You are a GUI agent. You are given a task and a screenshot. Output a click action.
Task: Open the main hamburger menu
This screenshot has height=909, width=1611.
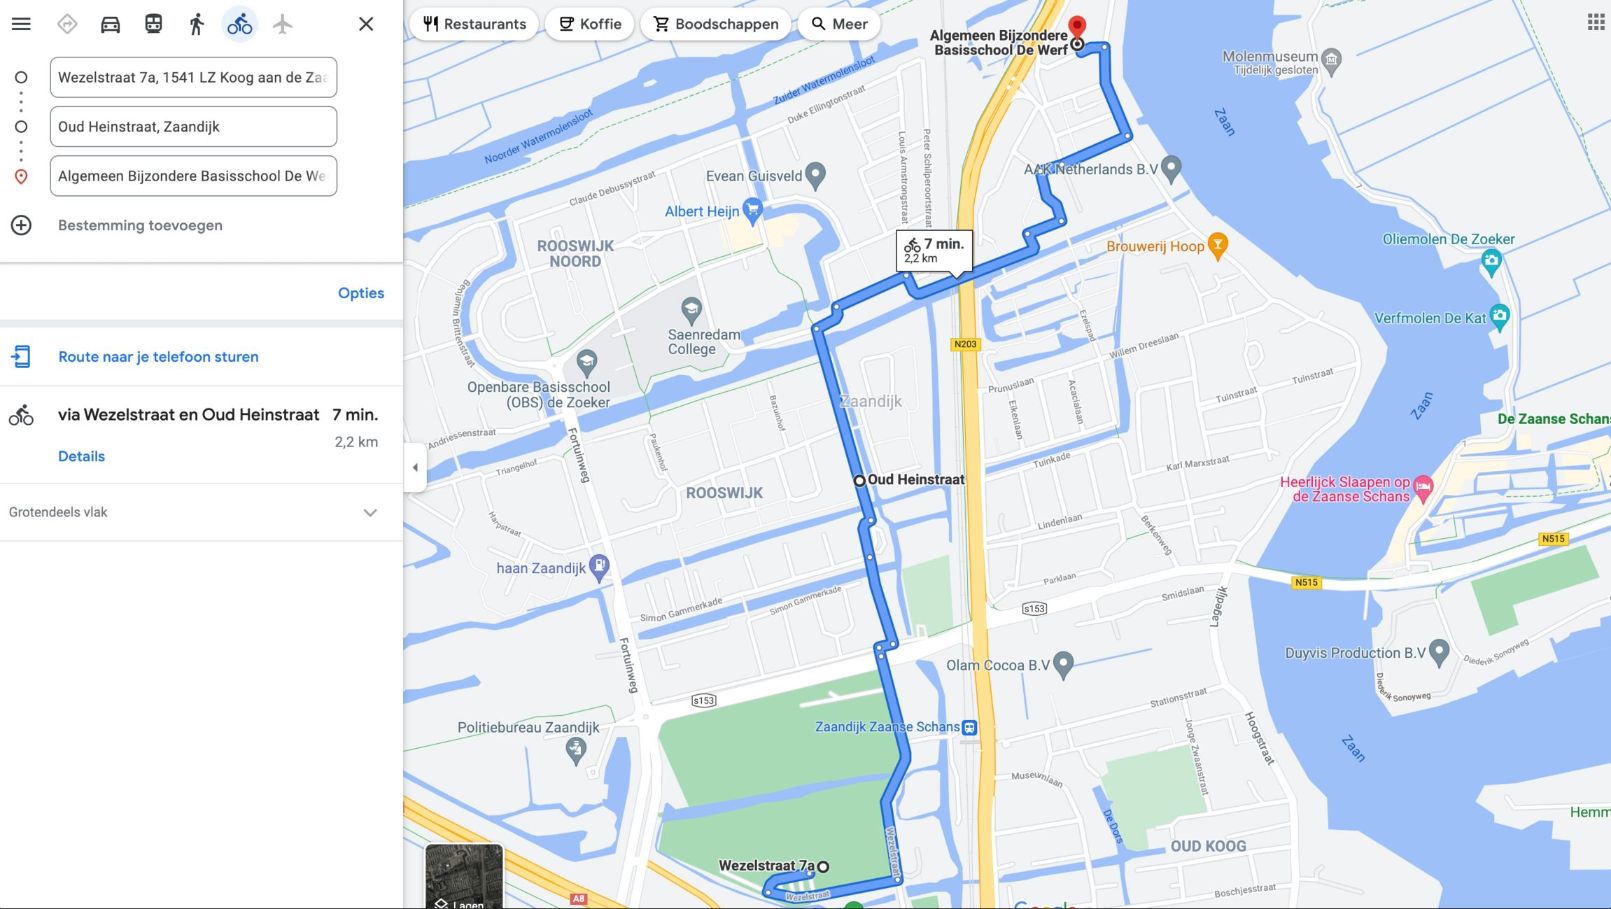click(x=21, y=24)
